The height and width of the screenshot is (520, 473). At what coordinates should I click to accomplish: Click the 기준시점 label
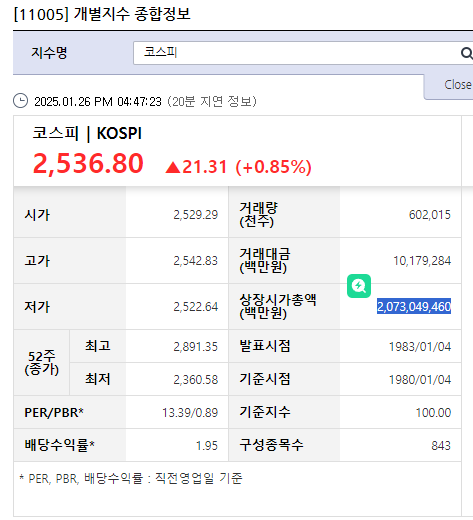(265, 379)
